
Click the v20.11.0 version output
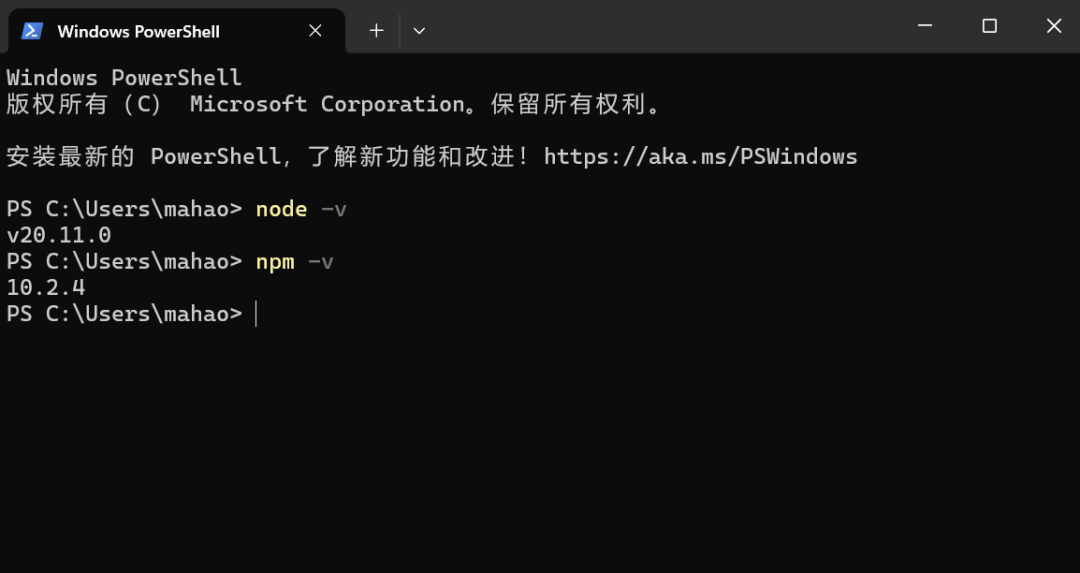tap(59, 235)
